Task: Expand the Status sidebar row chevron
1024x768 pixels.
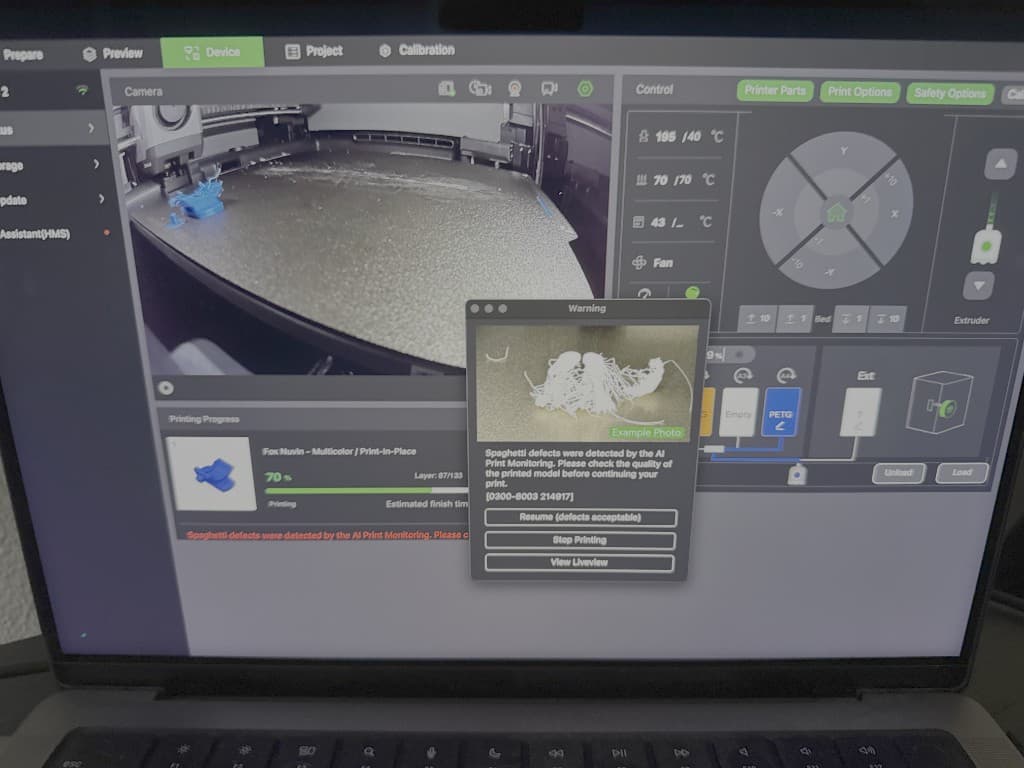Action: (91, 129)
